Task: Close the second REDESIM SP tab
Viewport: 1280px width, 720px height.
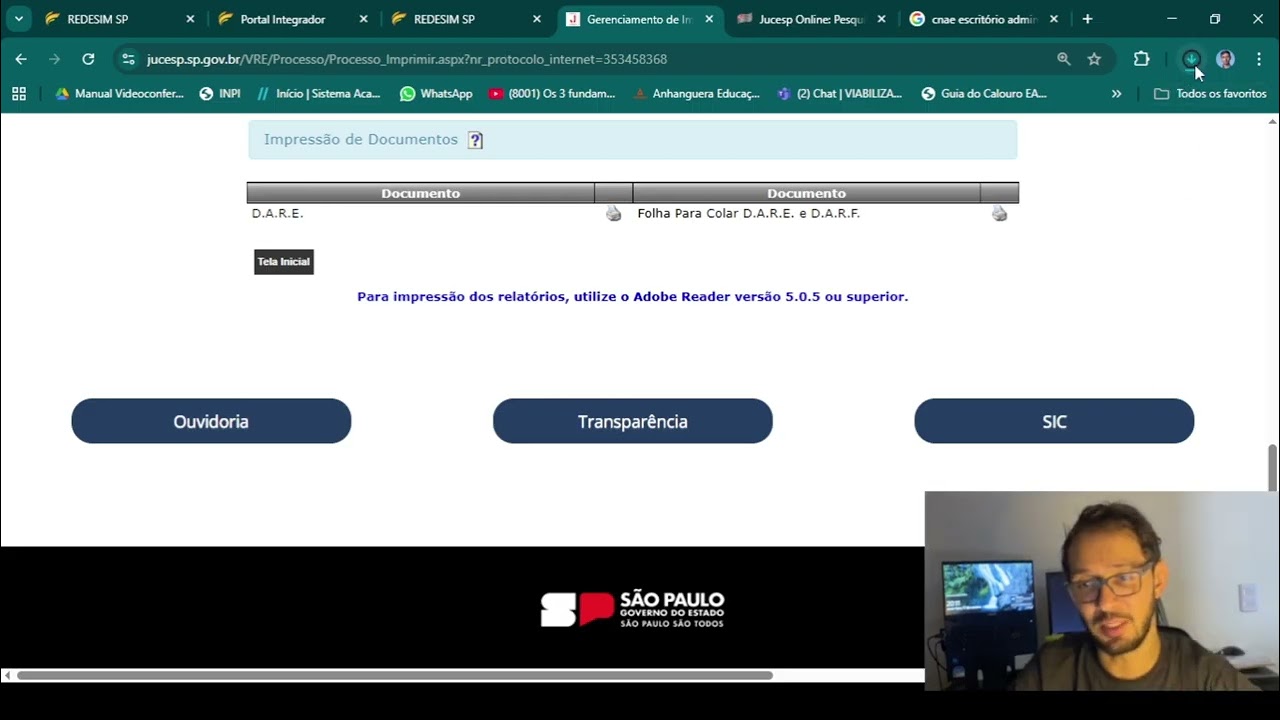Action: (x=537, y=19)
